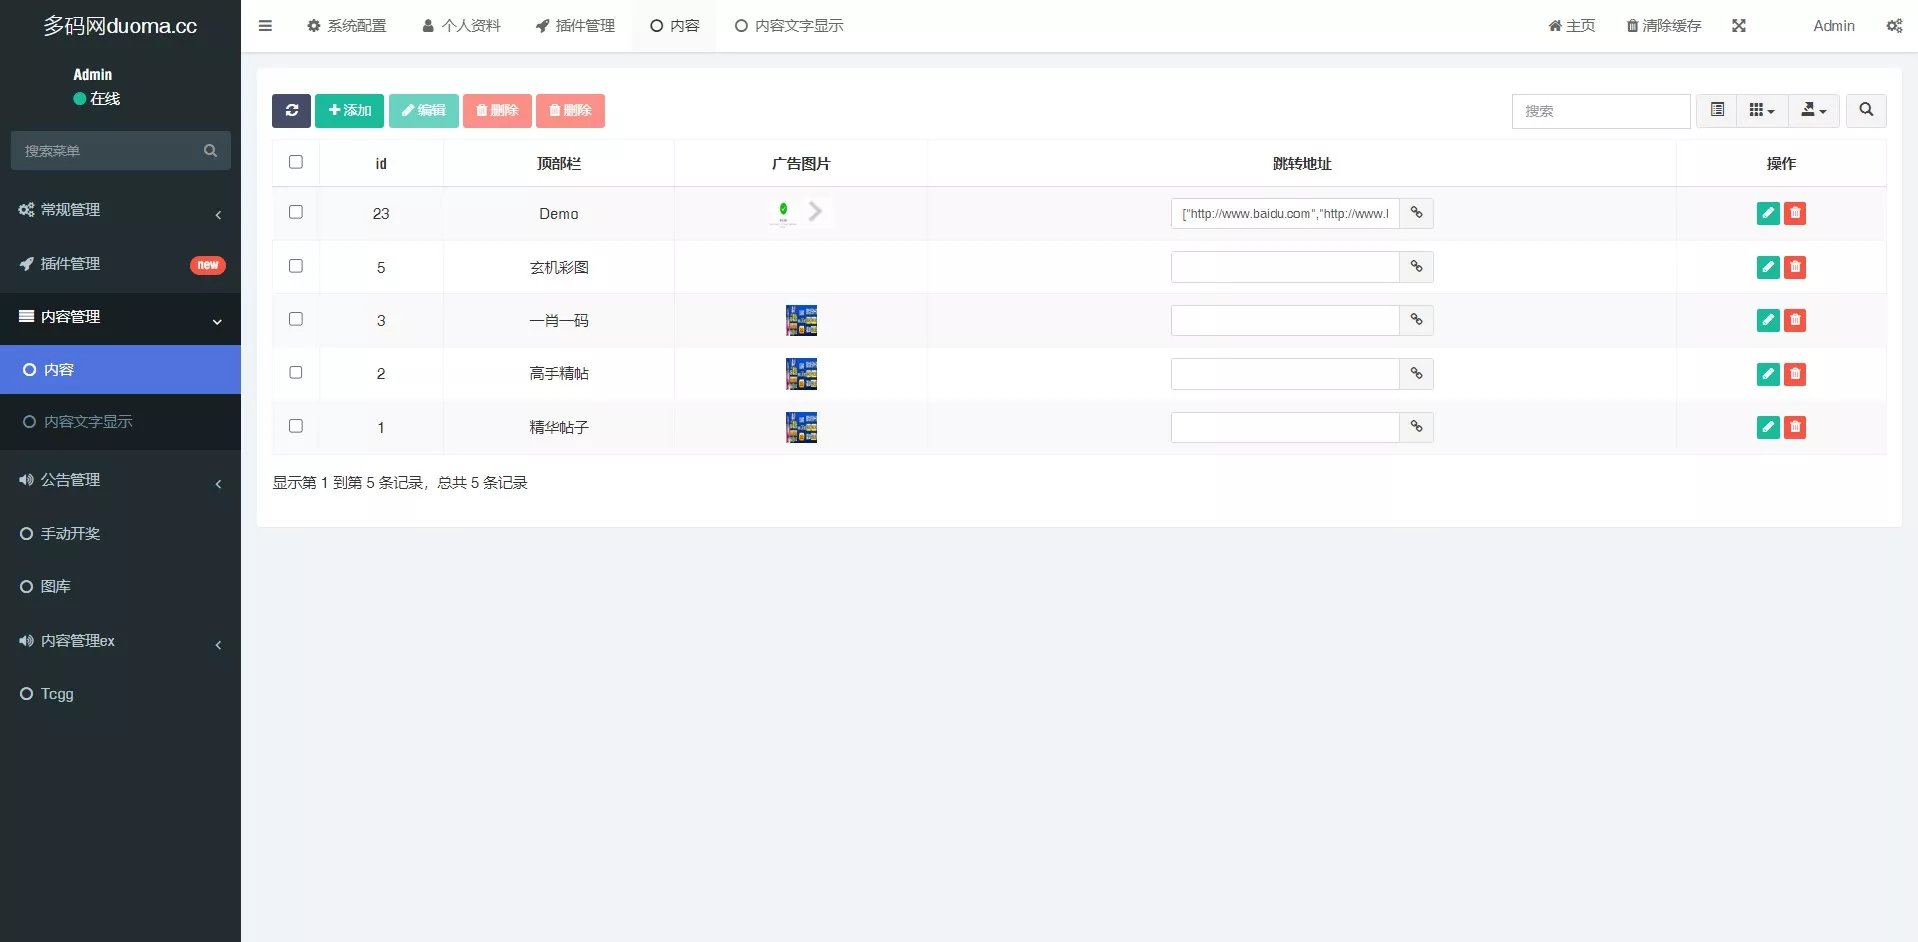
Task: Toggle card view with the detail view icon
Action: pos(1717,110)
